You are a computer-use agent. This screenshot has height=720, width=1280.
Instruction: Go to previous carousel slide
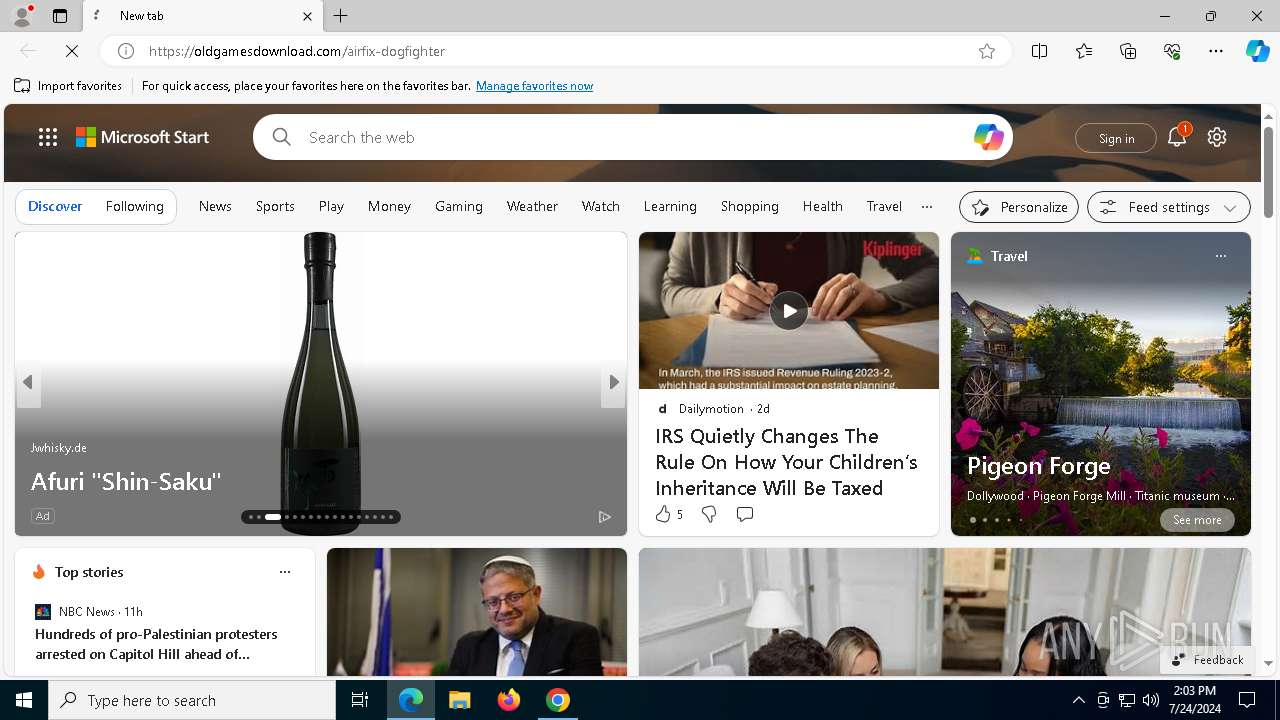[28, 382]
